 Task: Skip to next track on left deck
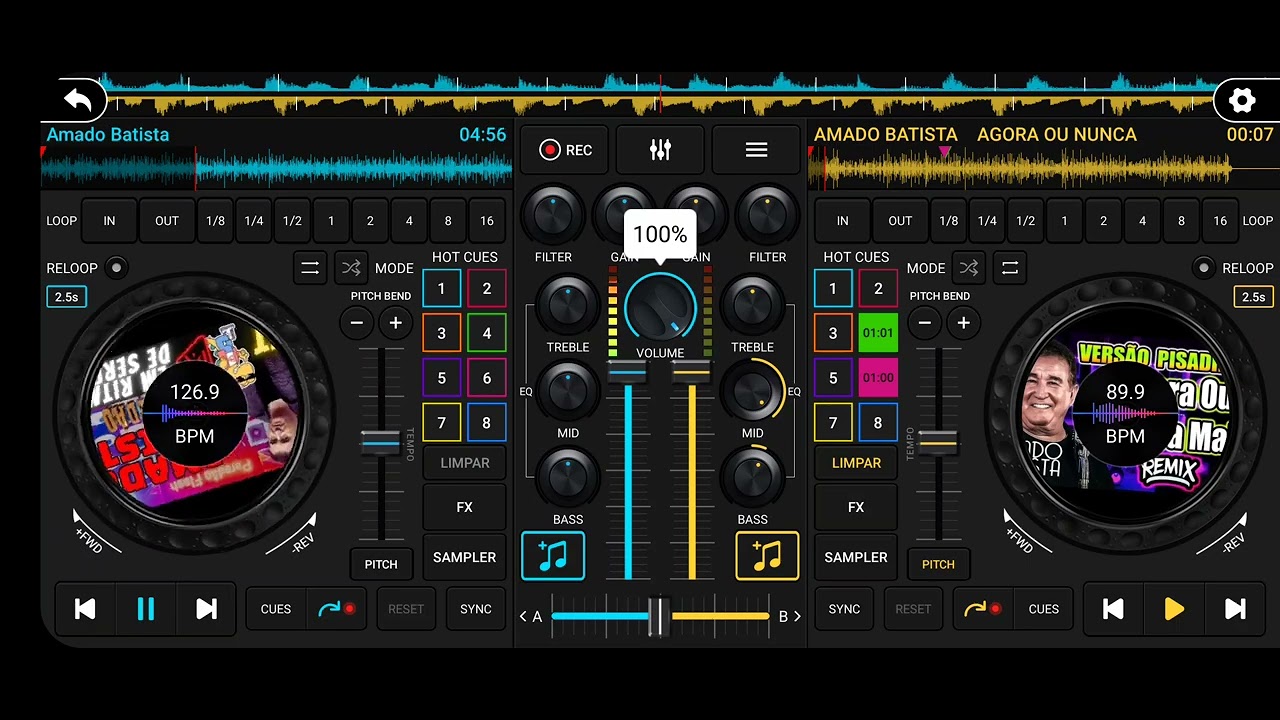206,609
